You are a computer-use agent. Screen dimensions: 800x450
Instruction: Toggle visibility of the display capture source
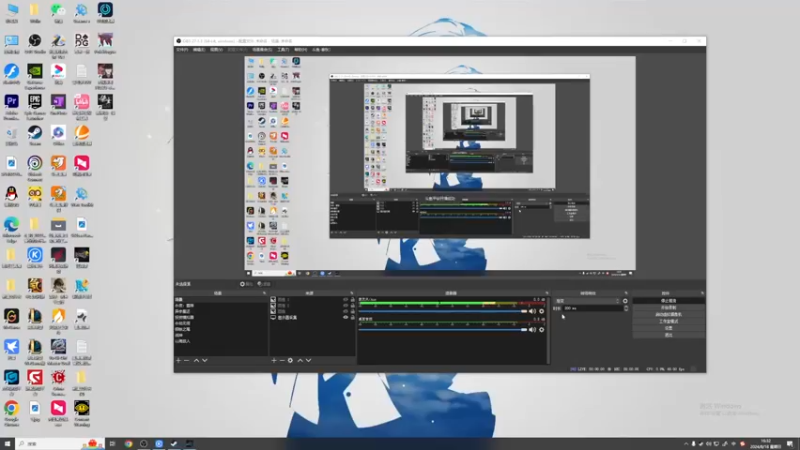[x=345, y=317]
